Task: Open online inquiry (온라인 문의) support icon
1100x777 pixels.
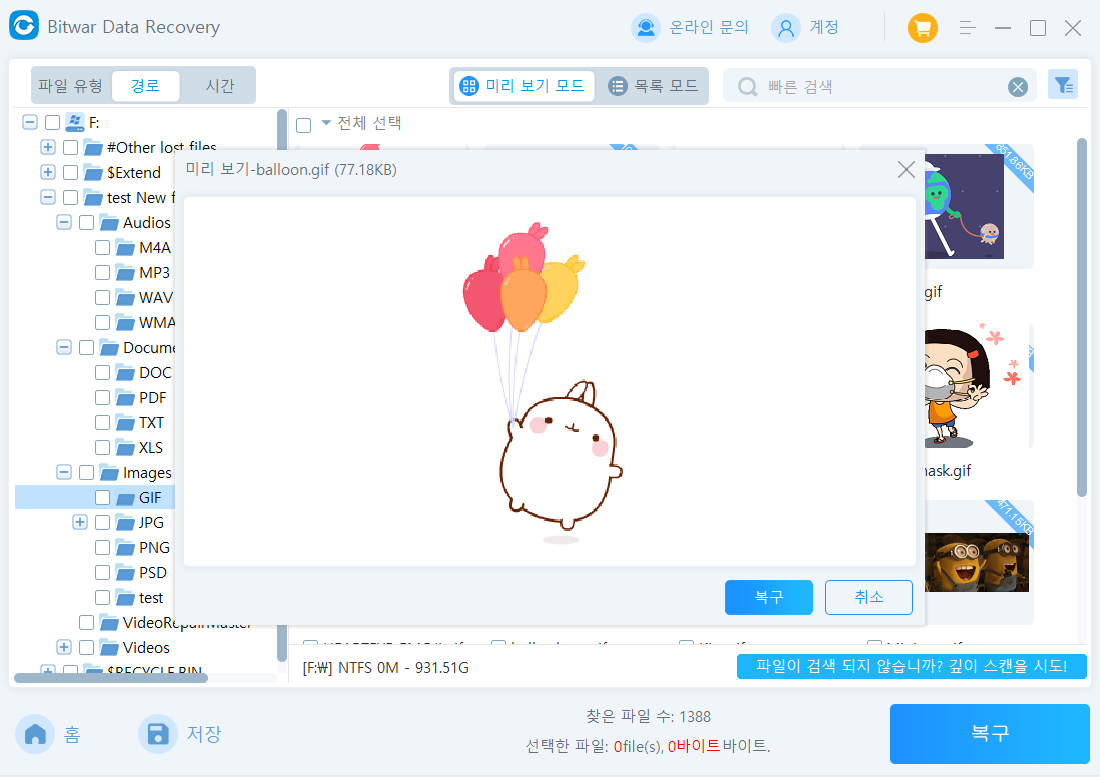Action: tap(645, 28)
